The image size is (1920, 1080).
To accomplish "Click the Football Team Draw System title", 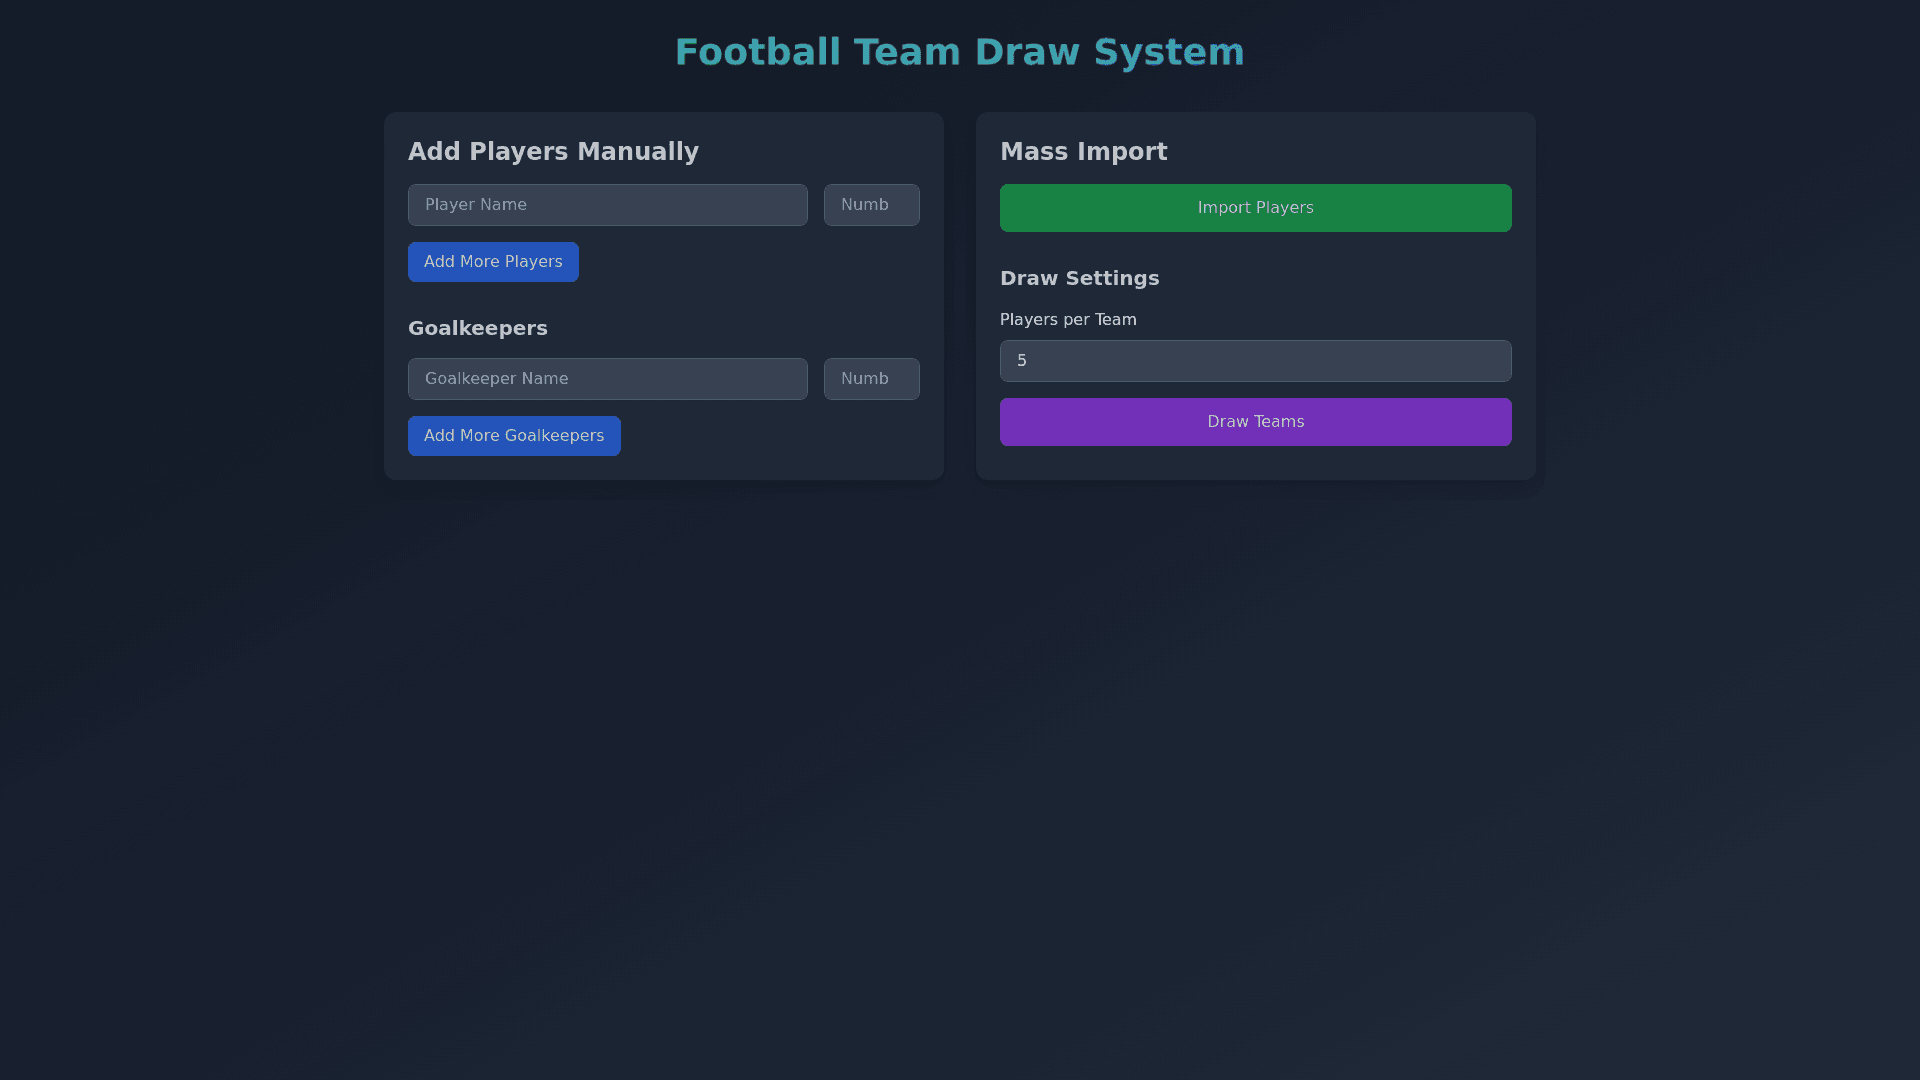I will [959, 52].
